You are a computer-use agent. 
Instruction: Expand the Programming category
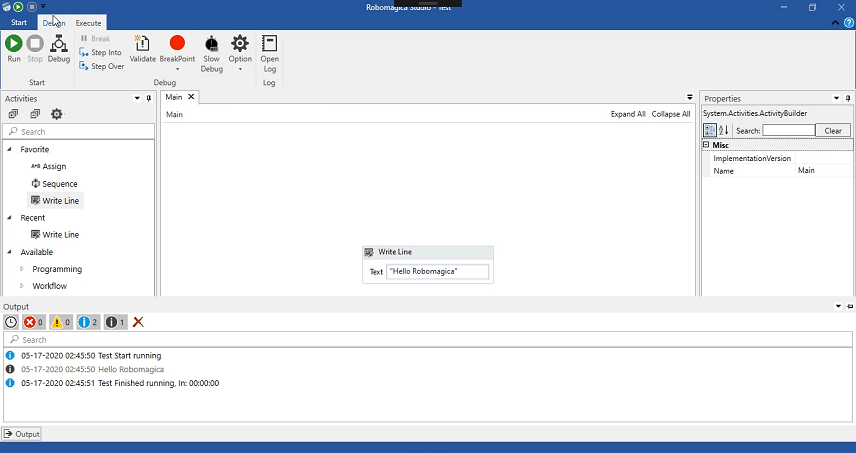pyautogui.click(x=22, y=269)
